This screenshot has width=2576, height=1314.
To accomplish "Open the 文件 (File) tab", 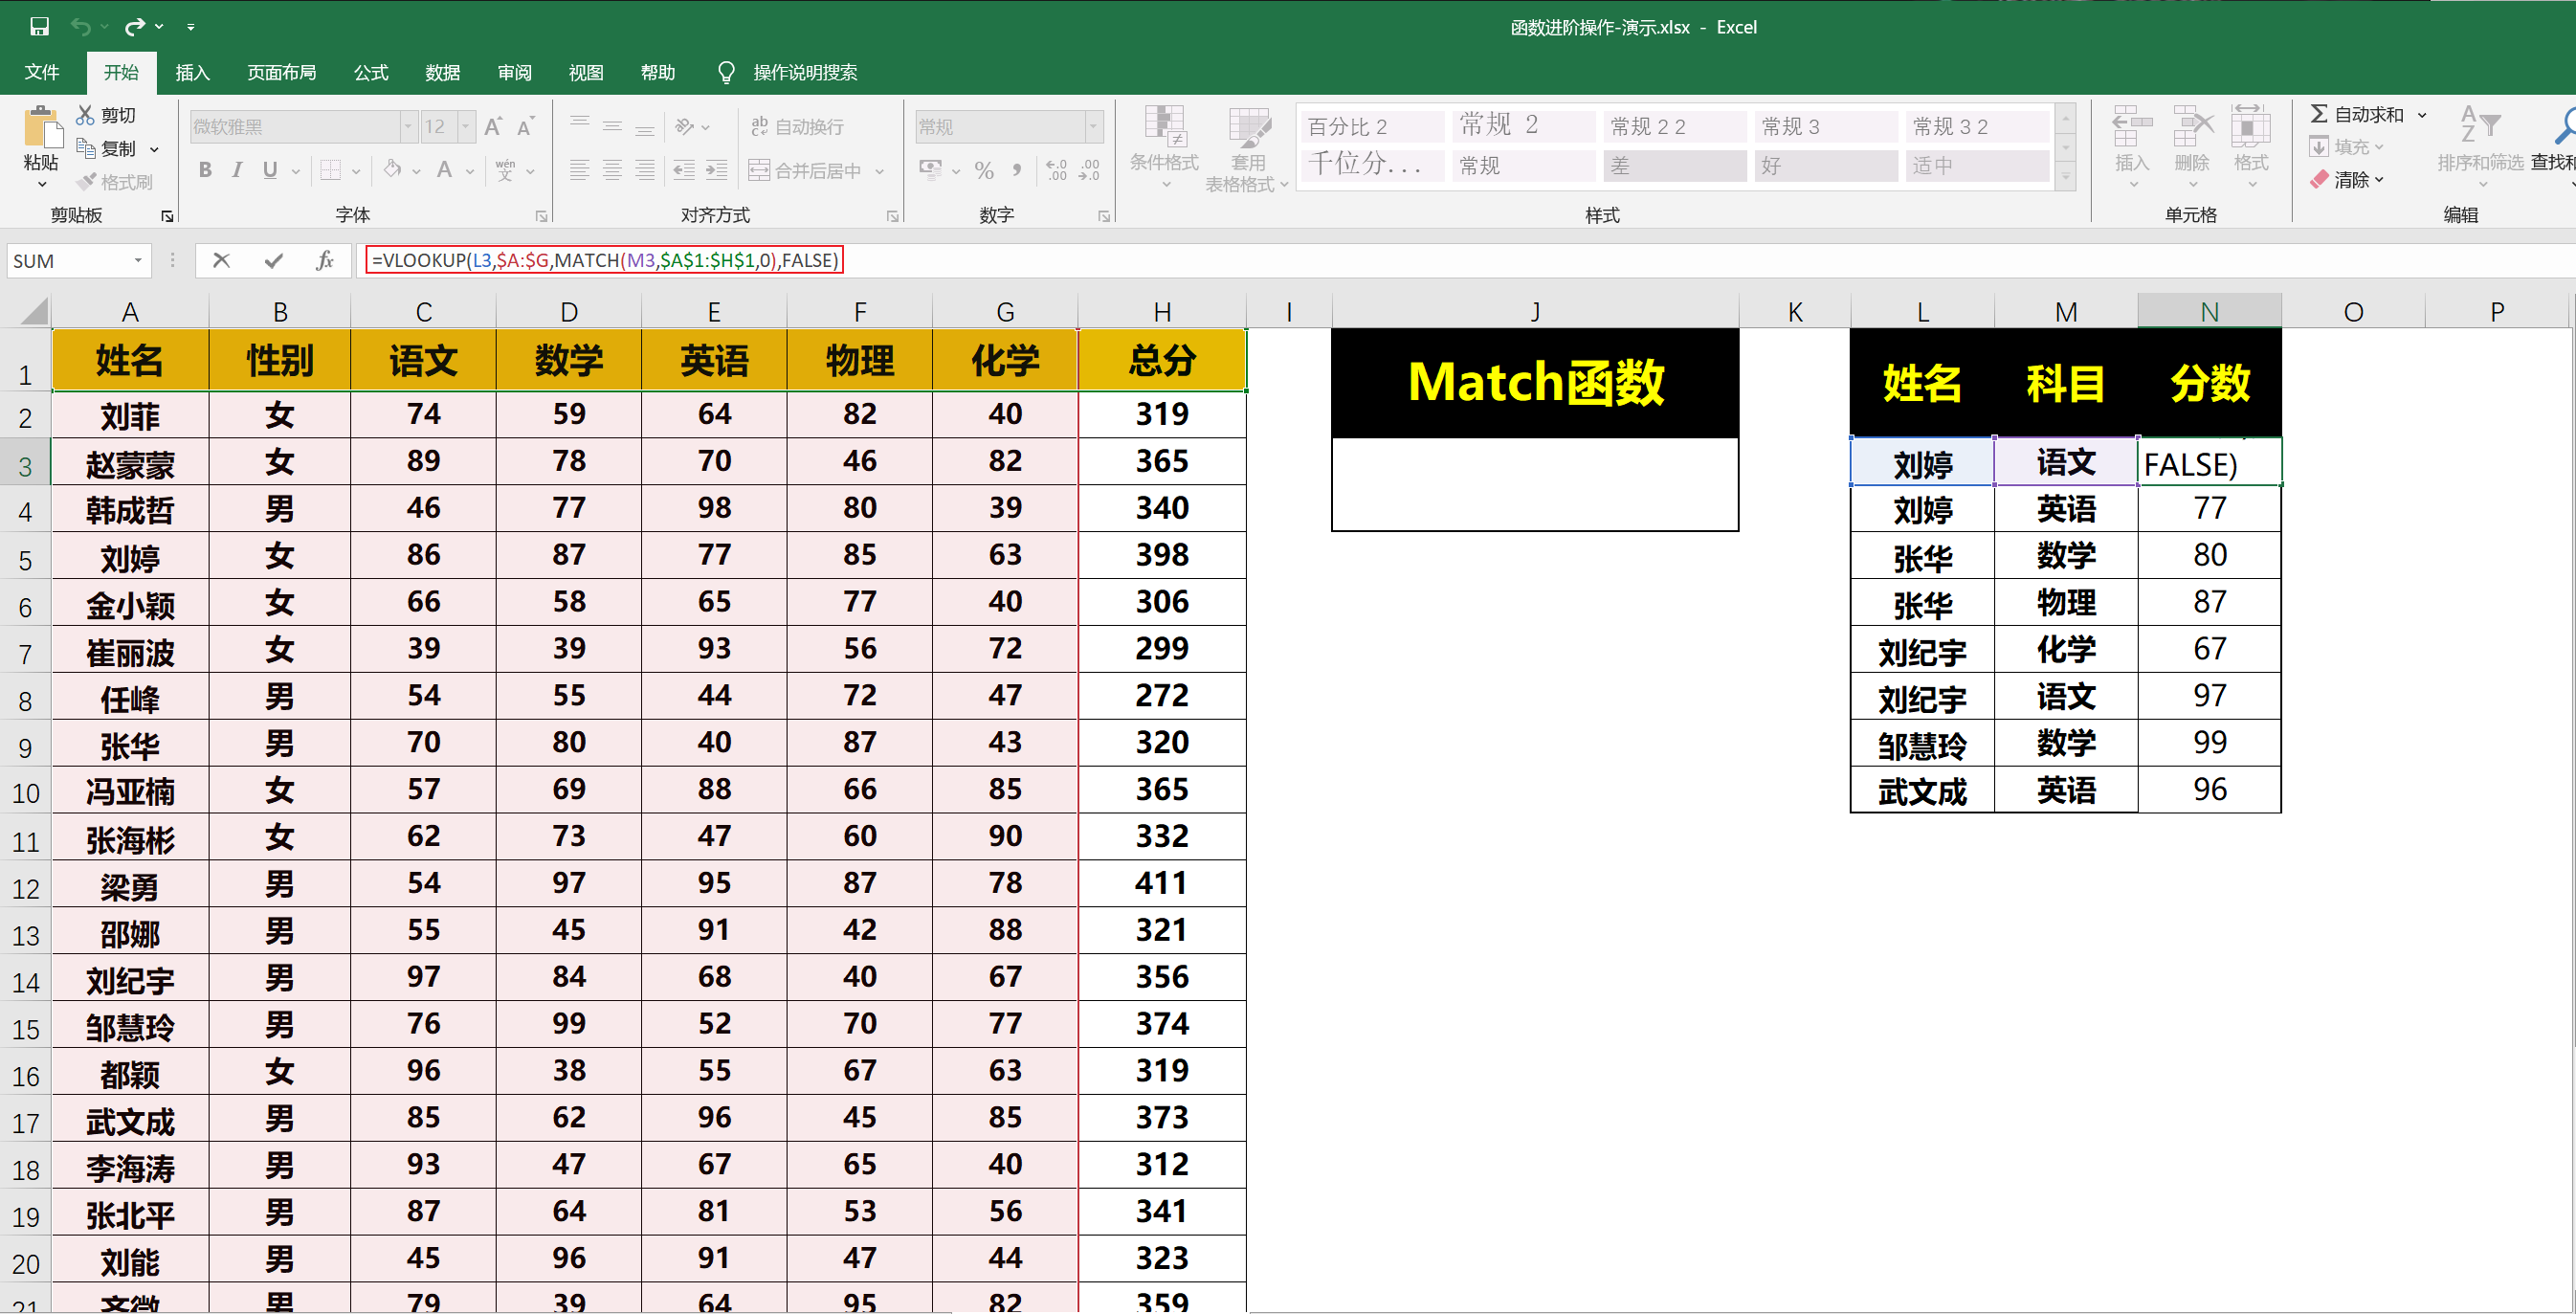I will (42, 72).
